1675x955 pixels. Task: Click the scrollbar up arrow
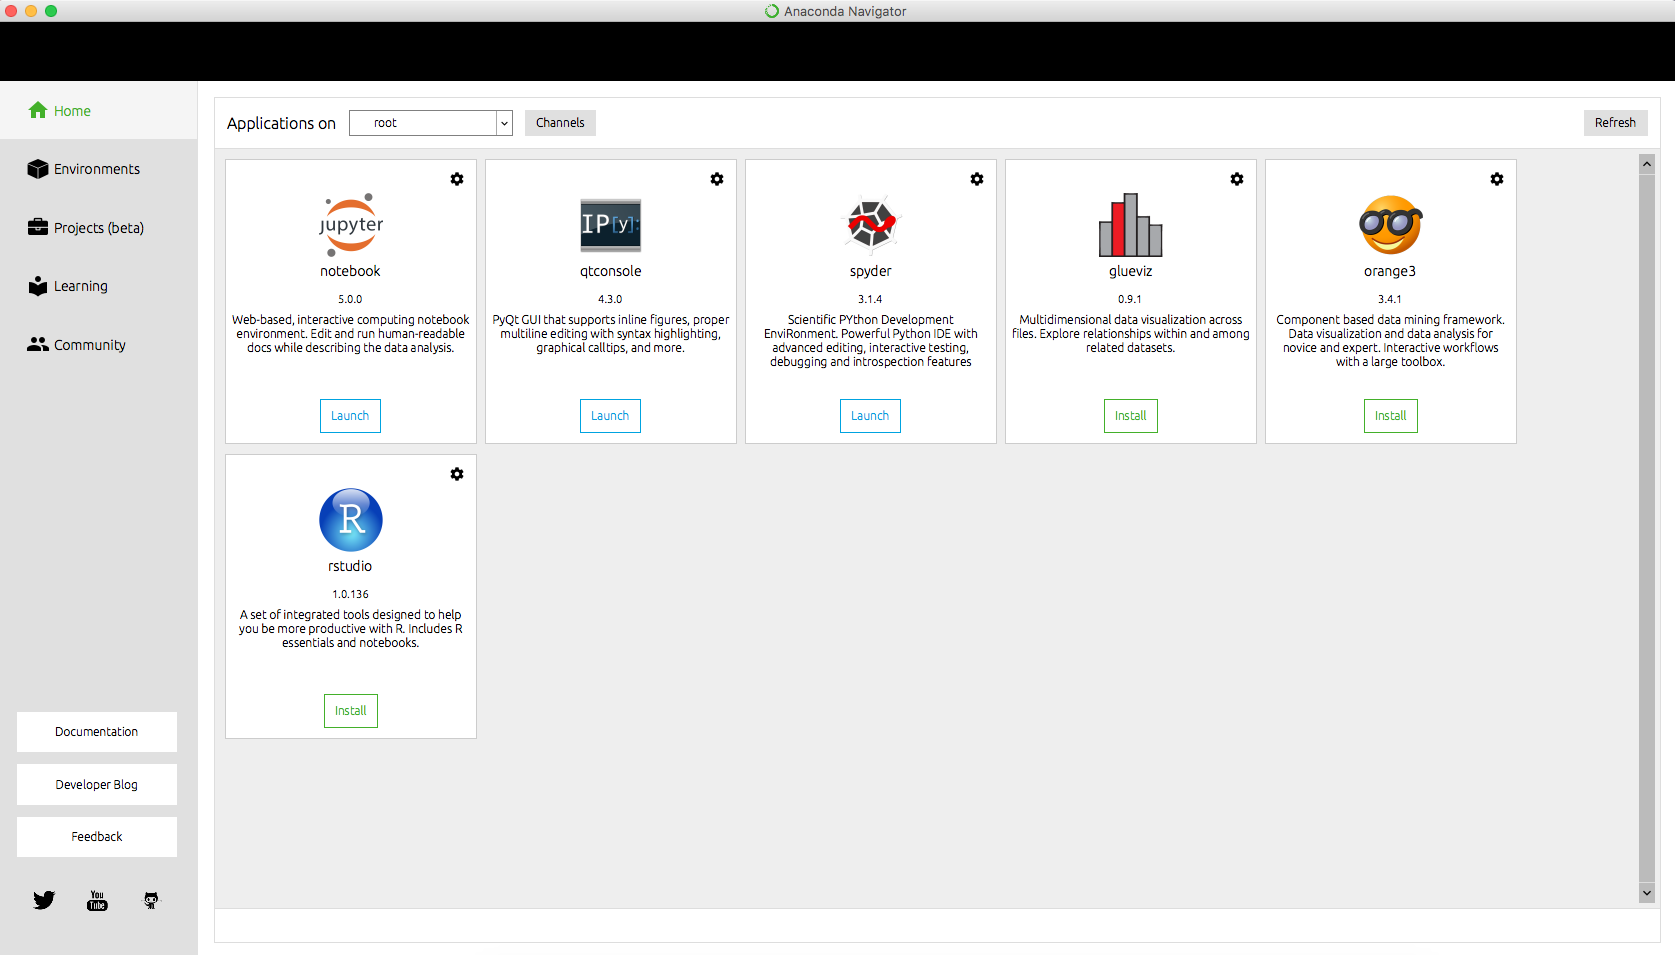(1647, 163)
